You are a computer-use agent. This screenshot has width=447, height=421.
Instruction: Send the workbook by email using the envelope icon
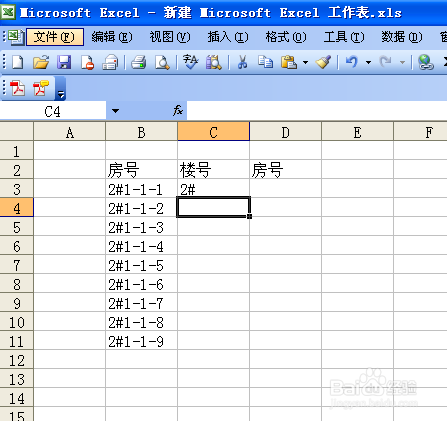[110, 62]
